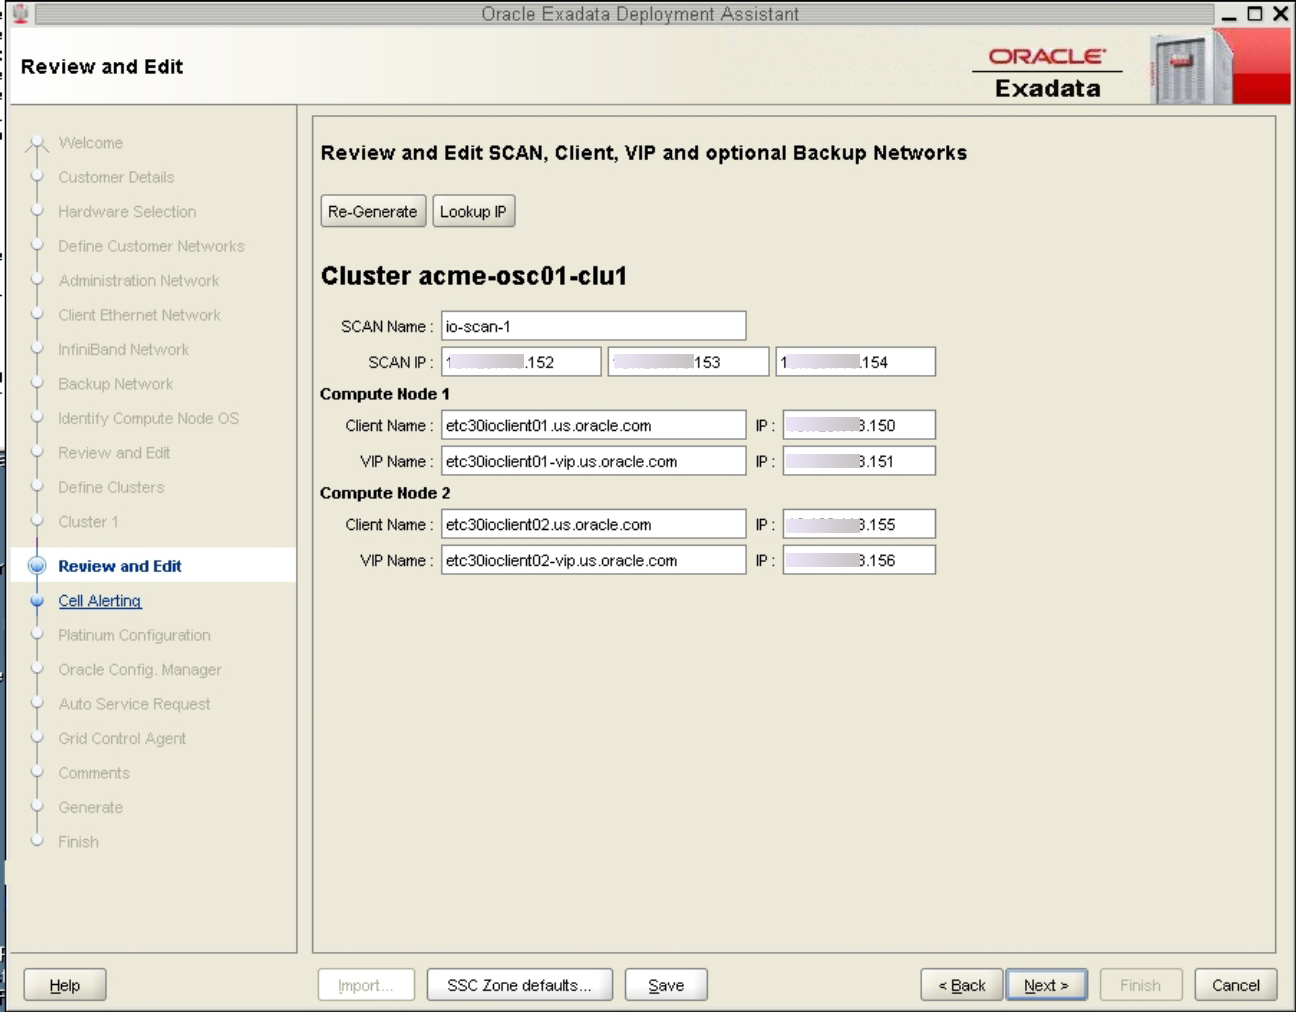Maximize the Deployment Assistant window
1296x1012 pixels.
1254,14
